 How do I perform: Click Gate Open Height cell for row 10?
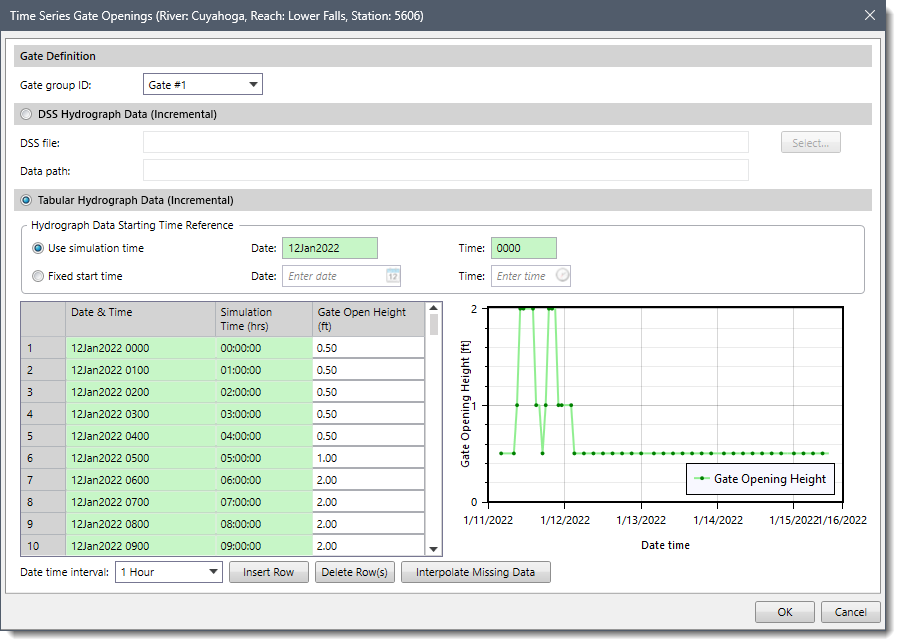(x=368, y=546)
